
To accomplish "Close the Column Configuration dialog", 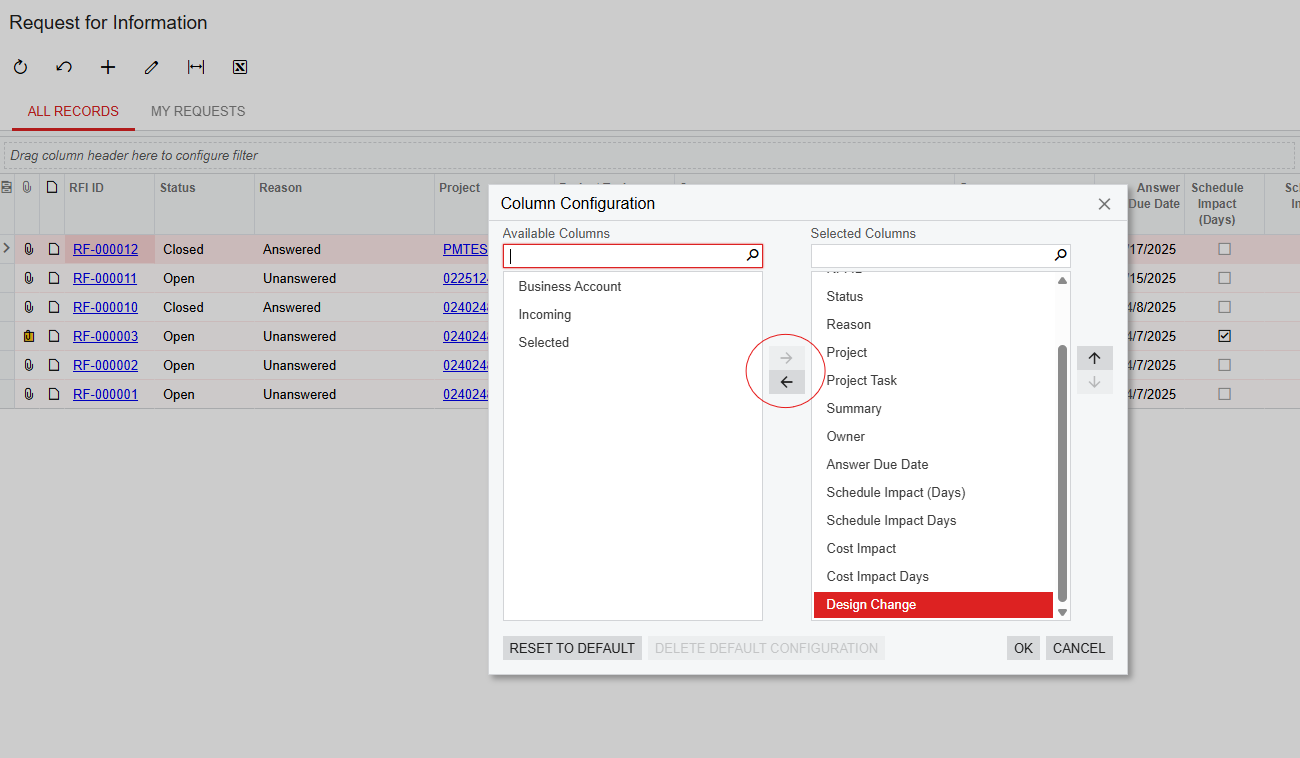I will pos(1104,204).
